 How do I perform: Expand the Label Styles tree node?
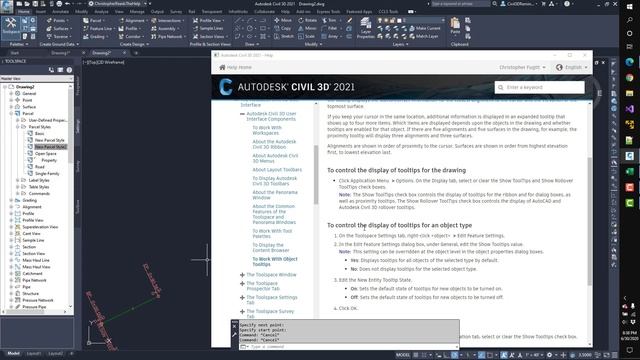(18, 180)
